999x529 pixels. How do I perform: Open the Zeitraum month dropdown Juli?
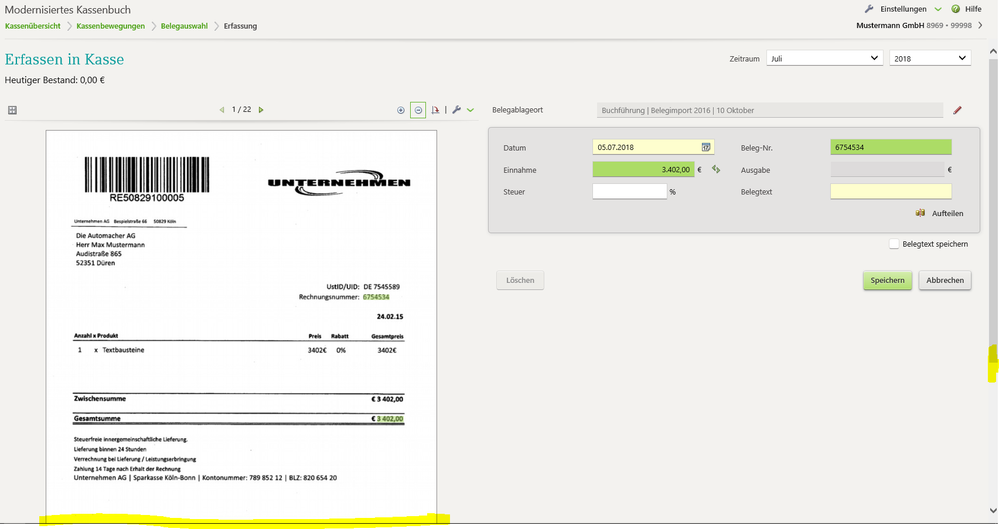824,58
